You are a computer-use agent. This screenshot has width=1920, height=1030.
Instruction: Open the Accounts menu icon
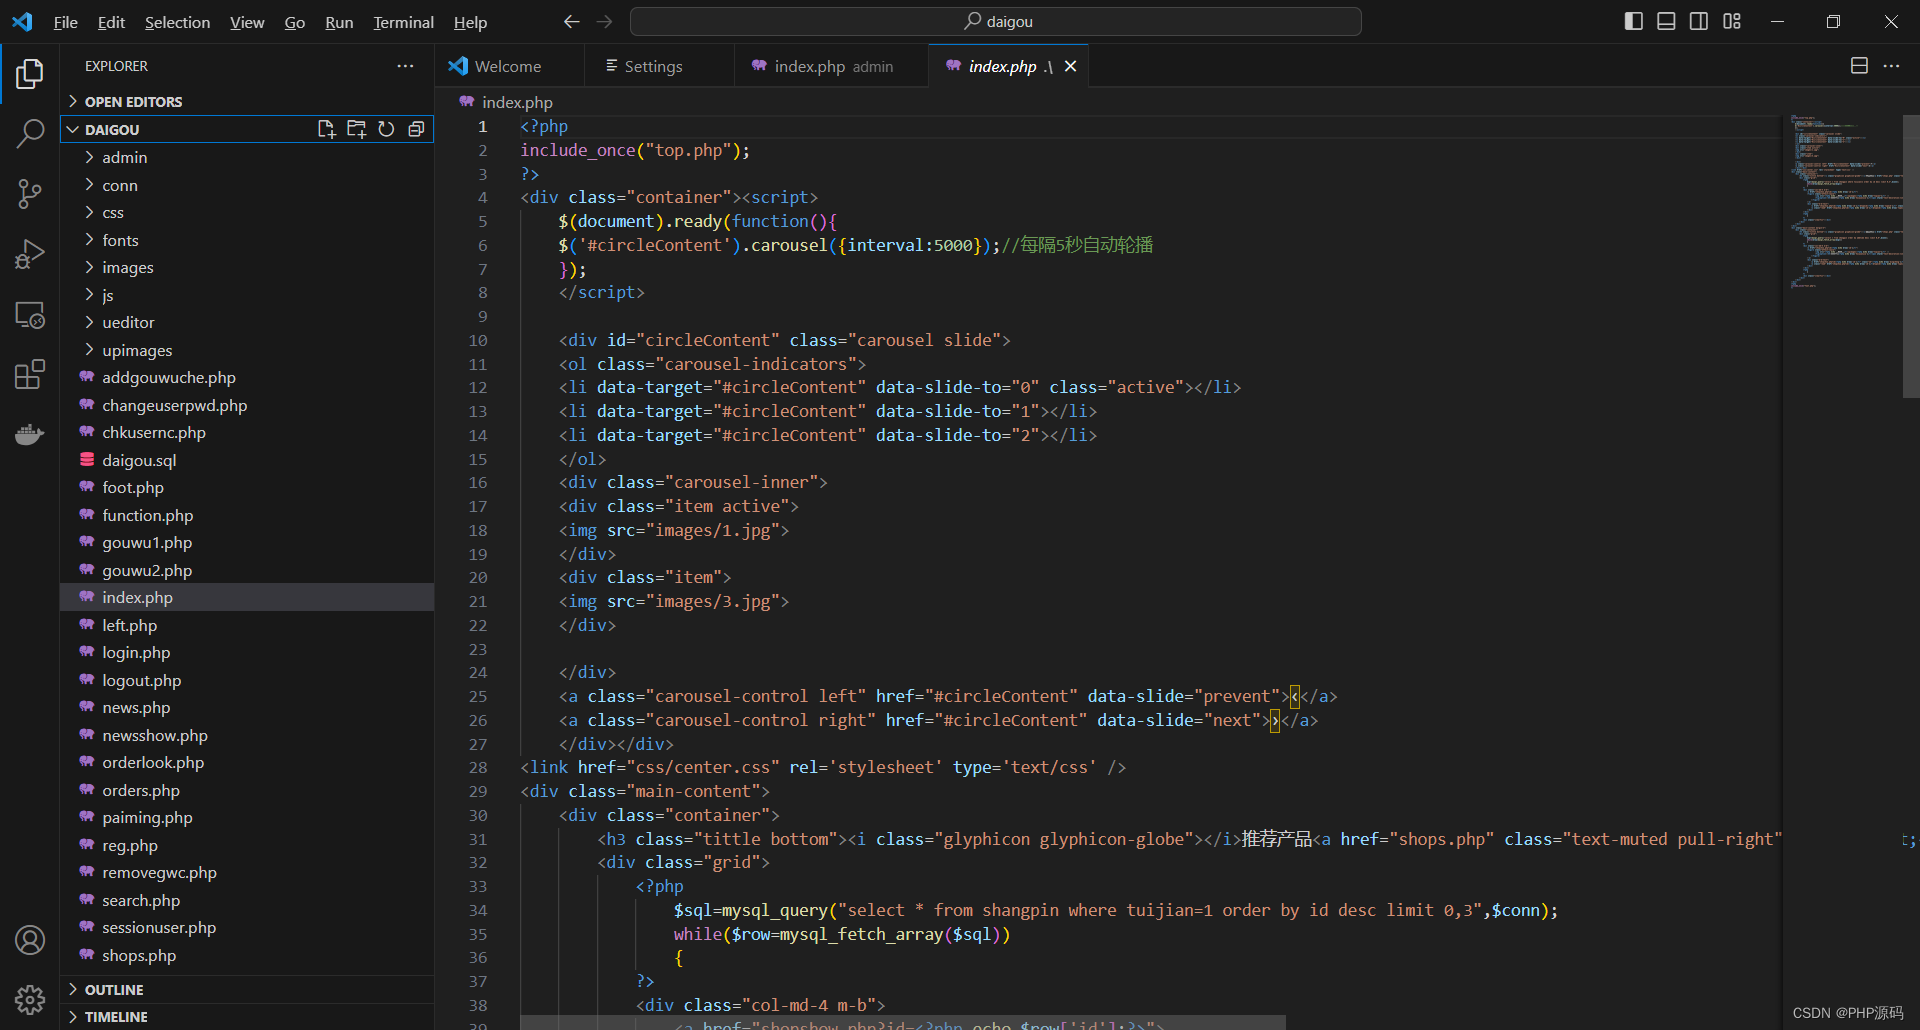[x=30, y=940]
